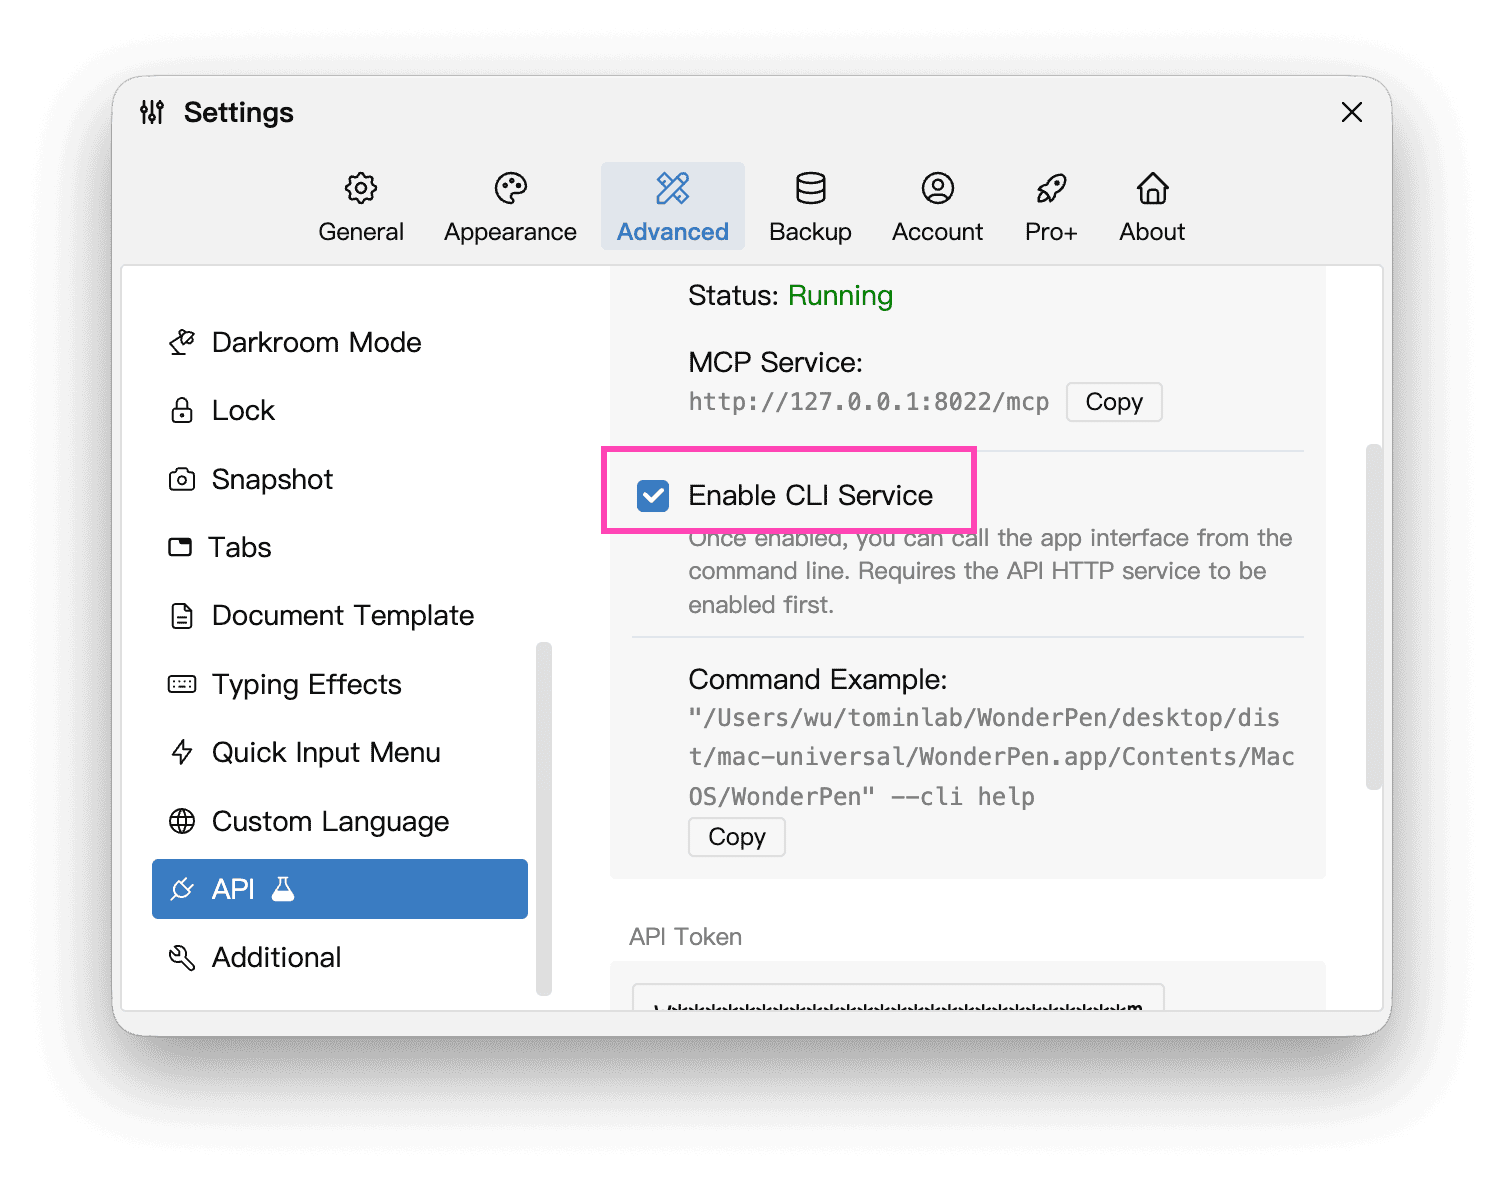Click the Enable CLI Service label

click(x=810, y=495)
